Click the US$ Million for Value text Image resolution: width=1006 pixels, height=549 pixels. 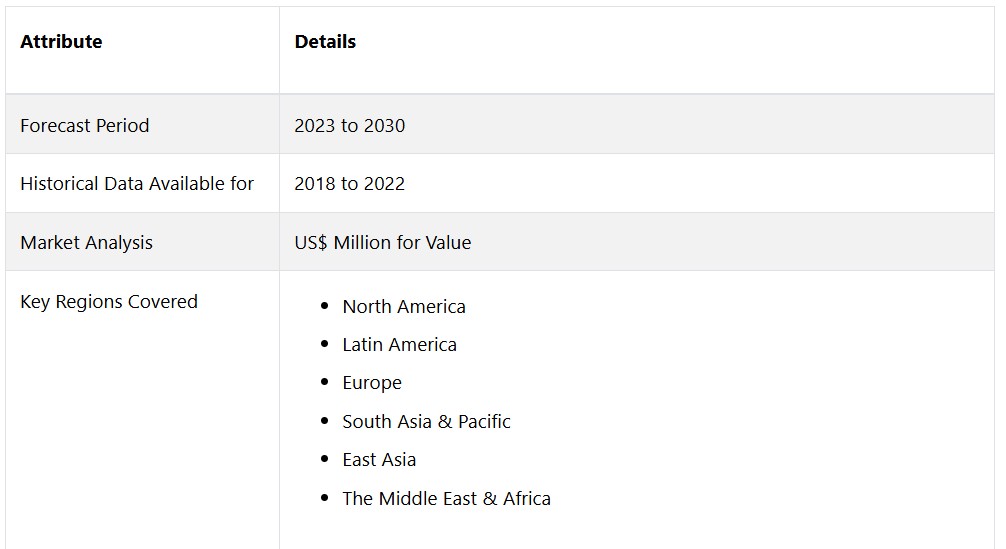(x=382, y=243)
